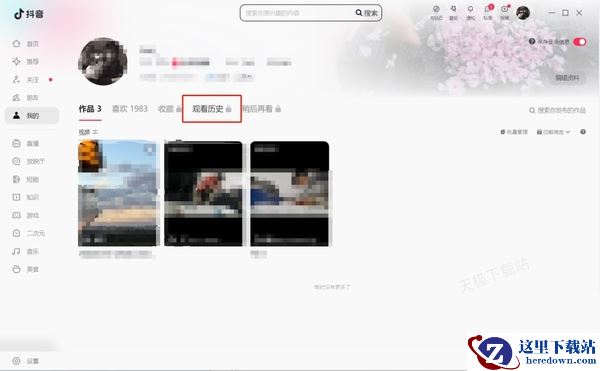Screen dimensions: 600x371
Task: Open the 首页 home item in sidebar
Action: tap(26, 44)
